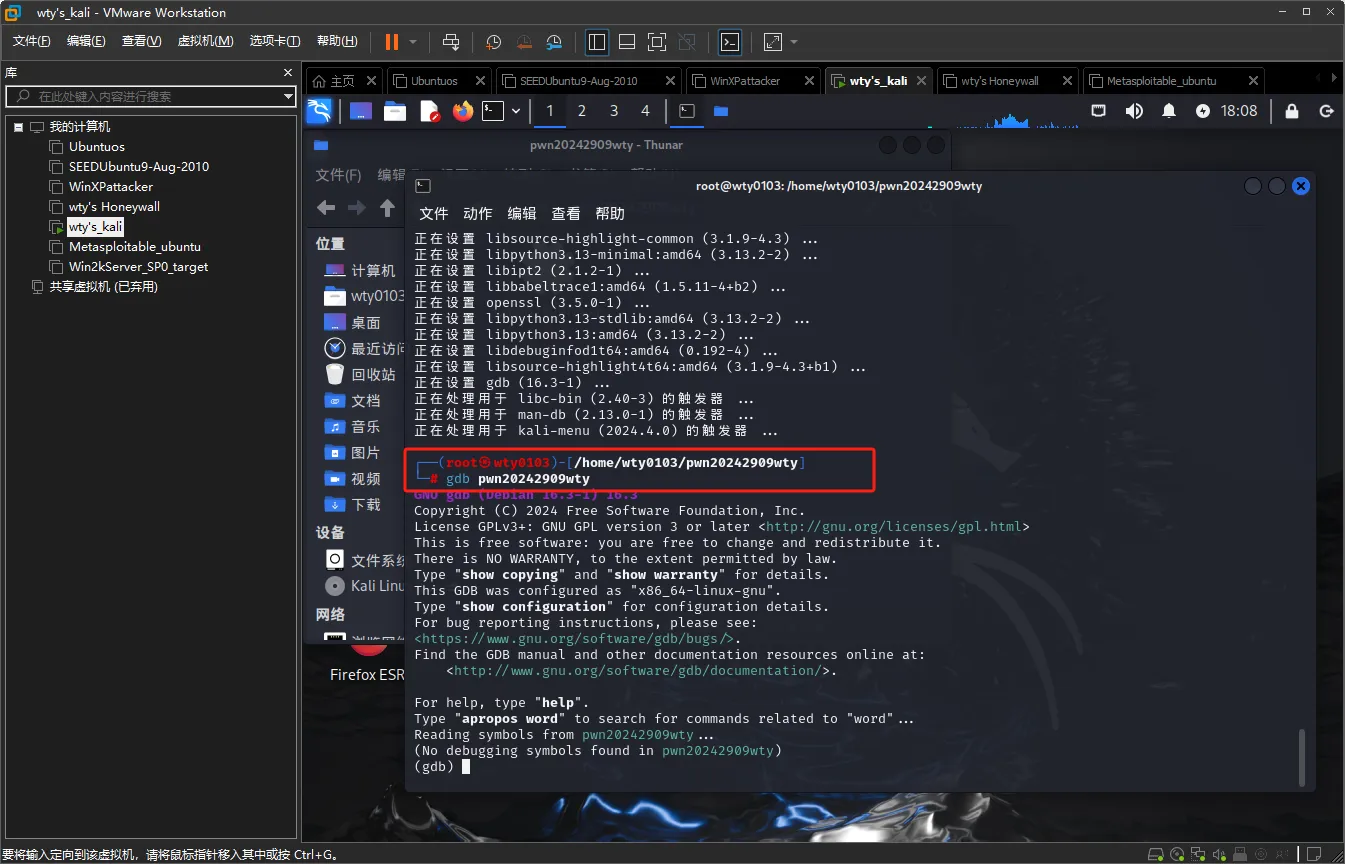The height and width of the screenshot is (864, 1345).
Task: Close the Ubuntuos tab
Action: [478, 81]
